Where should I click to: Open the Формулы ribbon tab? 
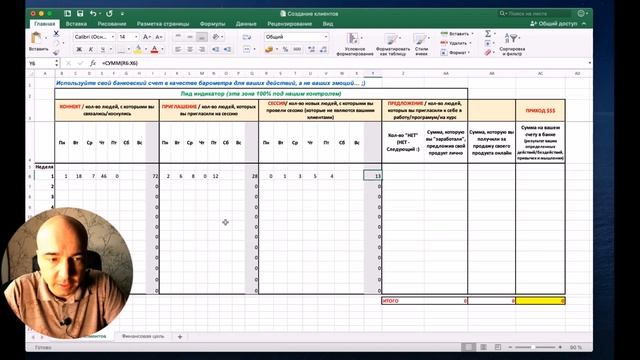pos(213,24)
